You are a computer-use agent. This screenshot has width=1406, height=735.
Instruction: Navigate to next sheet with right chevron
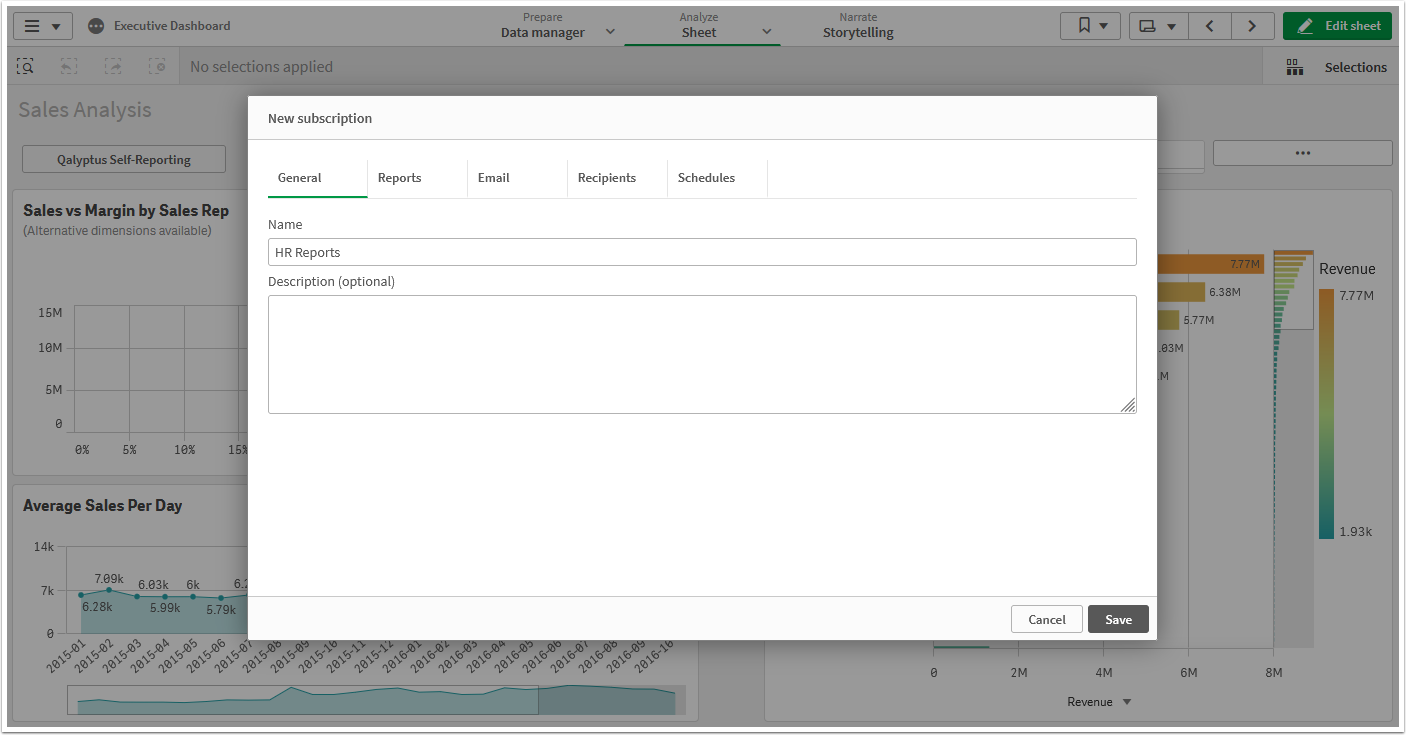pyautogui.click(x=1253, y=25)
